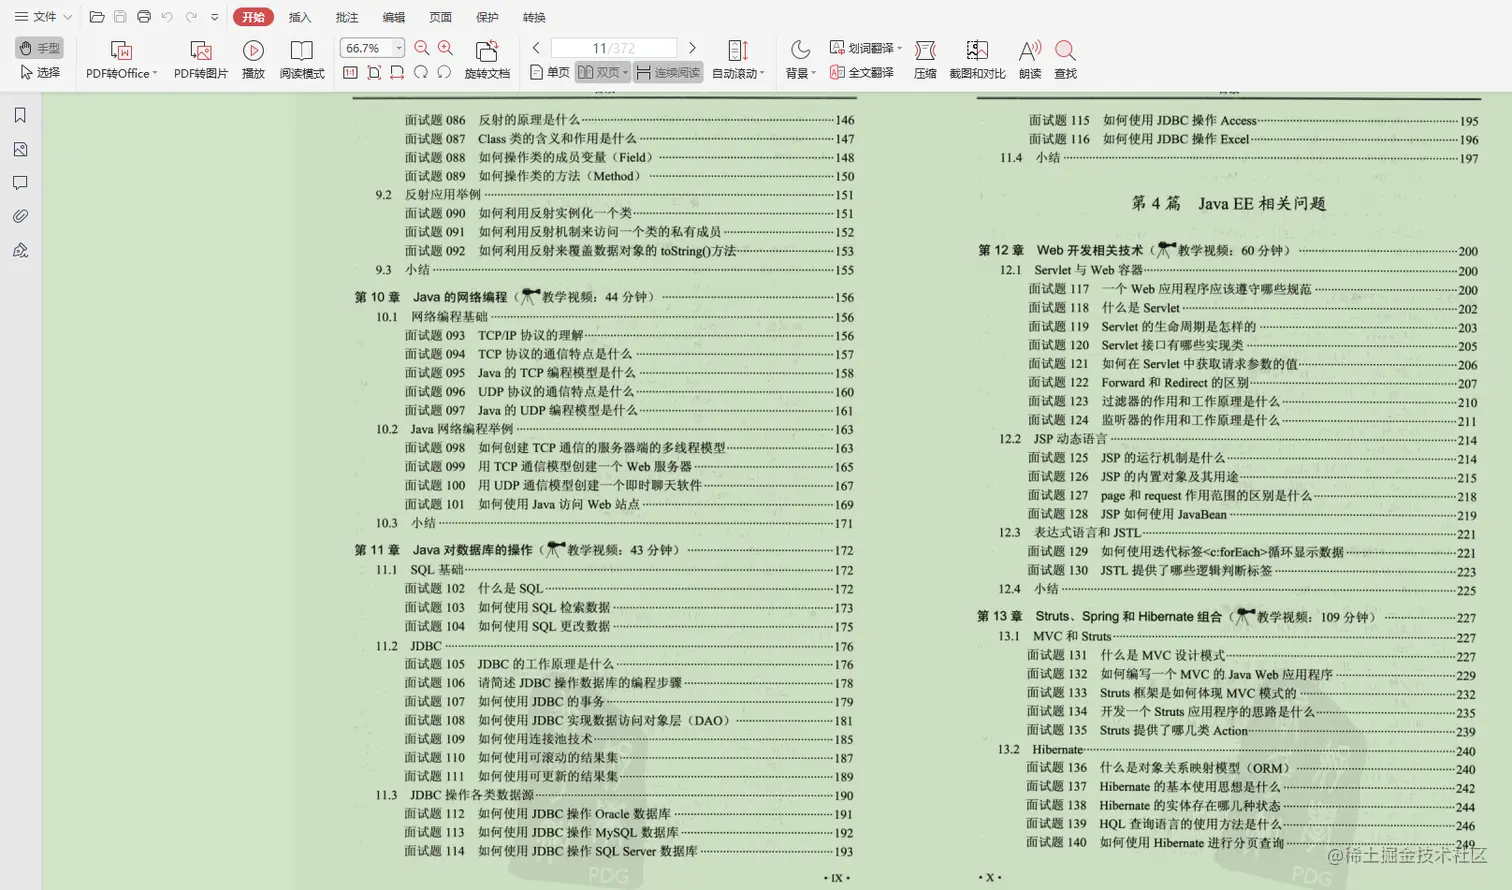The height and width of the screenshot is (890, 1512).
Task: Open the 文件 file menu
Action: coord(41,17)
